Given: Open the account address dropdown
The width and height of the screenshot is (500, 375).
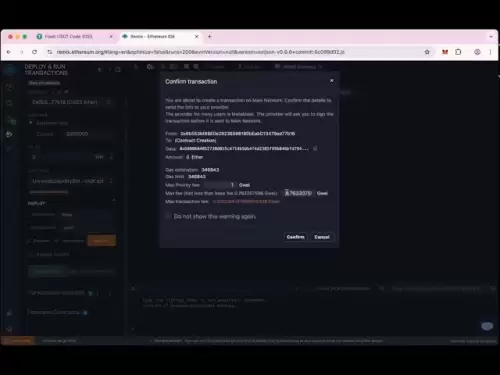Looking at the screenshot, I should pyautogui.click(x=71, y=102).
